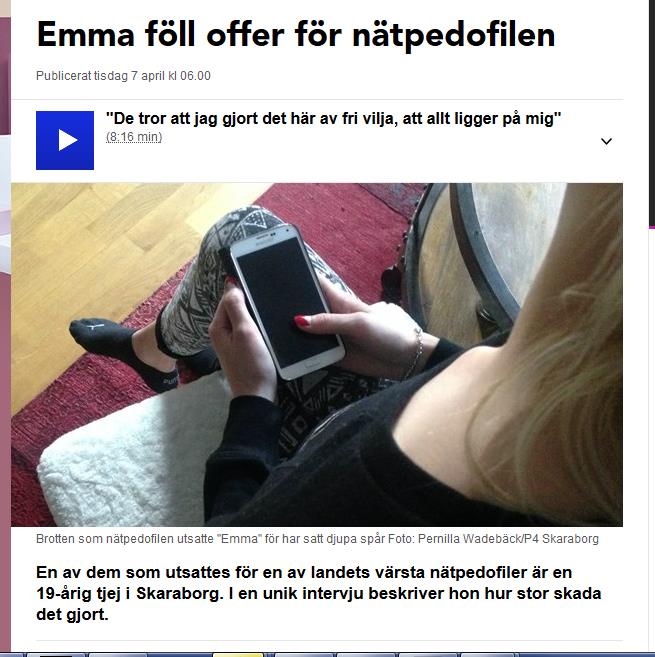Click the word "nätpedofilen" in the headline
This screenshot has width=655, height=657.
pyautogui.click(x=454, y=36)
